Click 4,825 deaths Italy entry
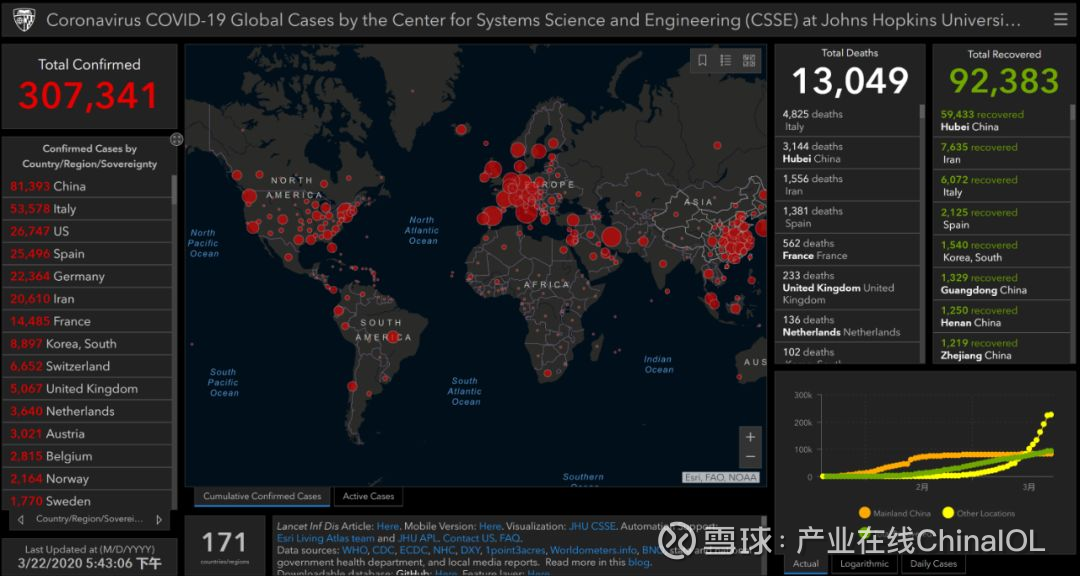 [849, 121]
